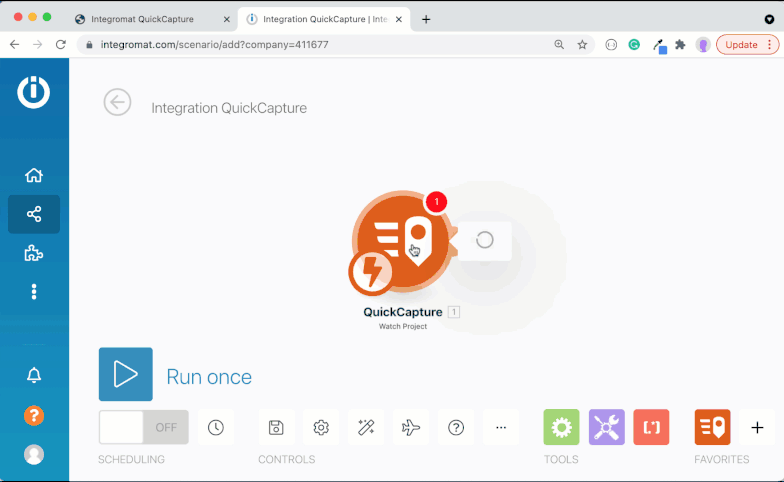Open green Flow control tools icon
Viewport: 784px width, 482px height.
pos(562,428)
